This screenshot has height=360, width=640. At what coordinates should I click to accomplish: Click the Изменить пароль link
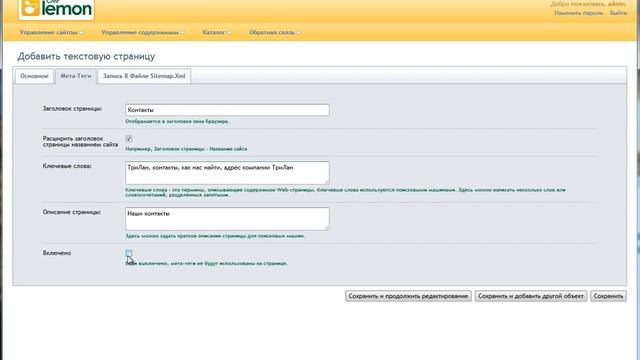(x=578, y=13)
